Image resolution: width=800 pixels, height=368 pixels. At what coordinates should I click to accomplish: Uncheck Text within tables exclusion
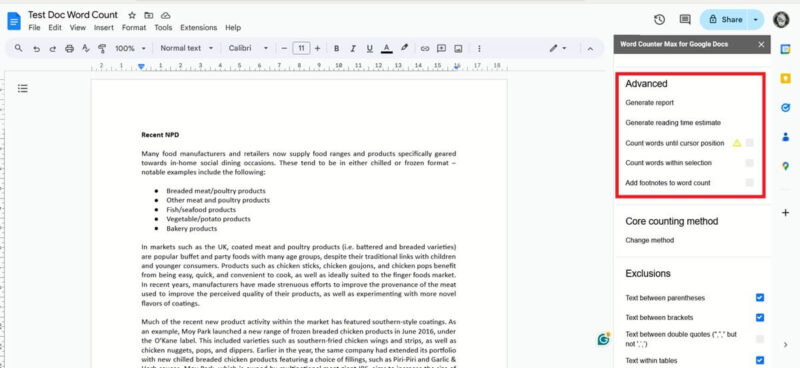click(x=760, y=360)
